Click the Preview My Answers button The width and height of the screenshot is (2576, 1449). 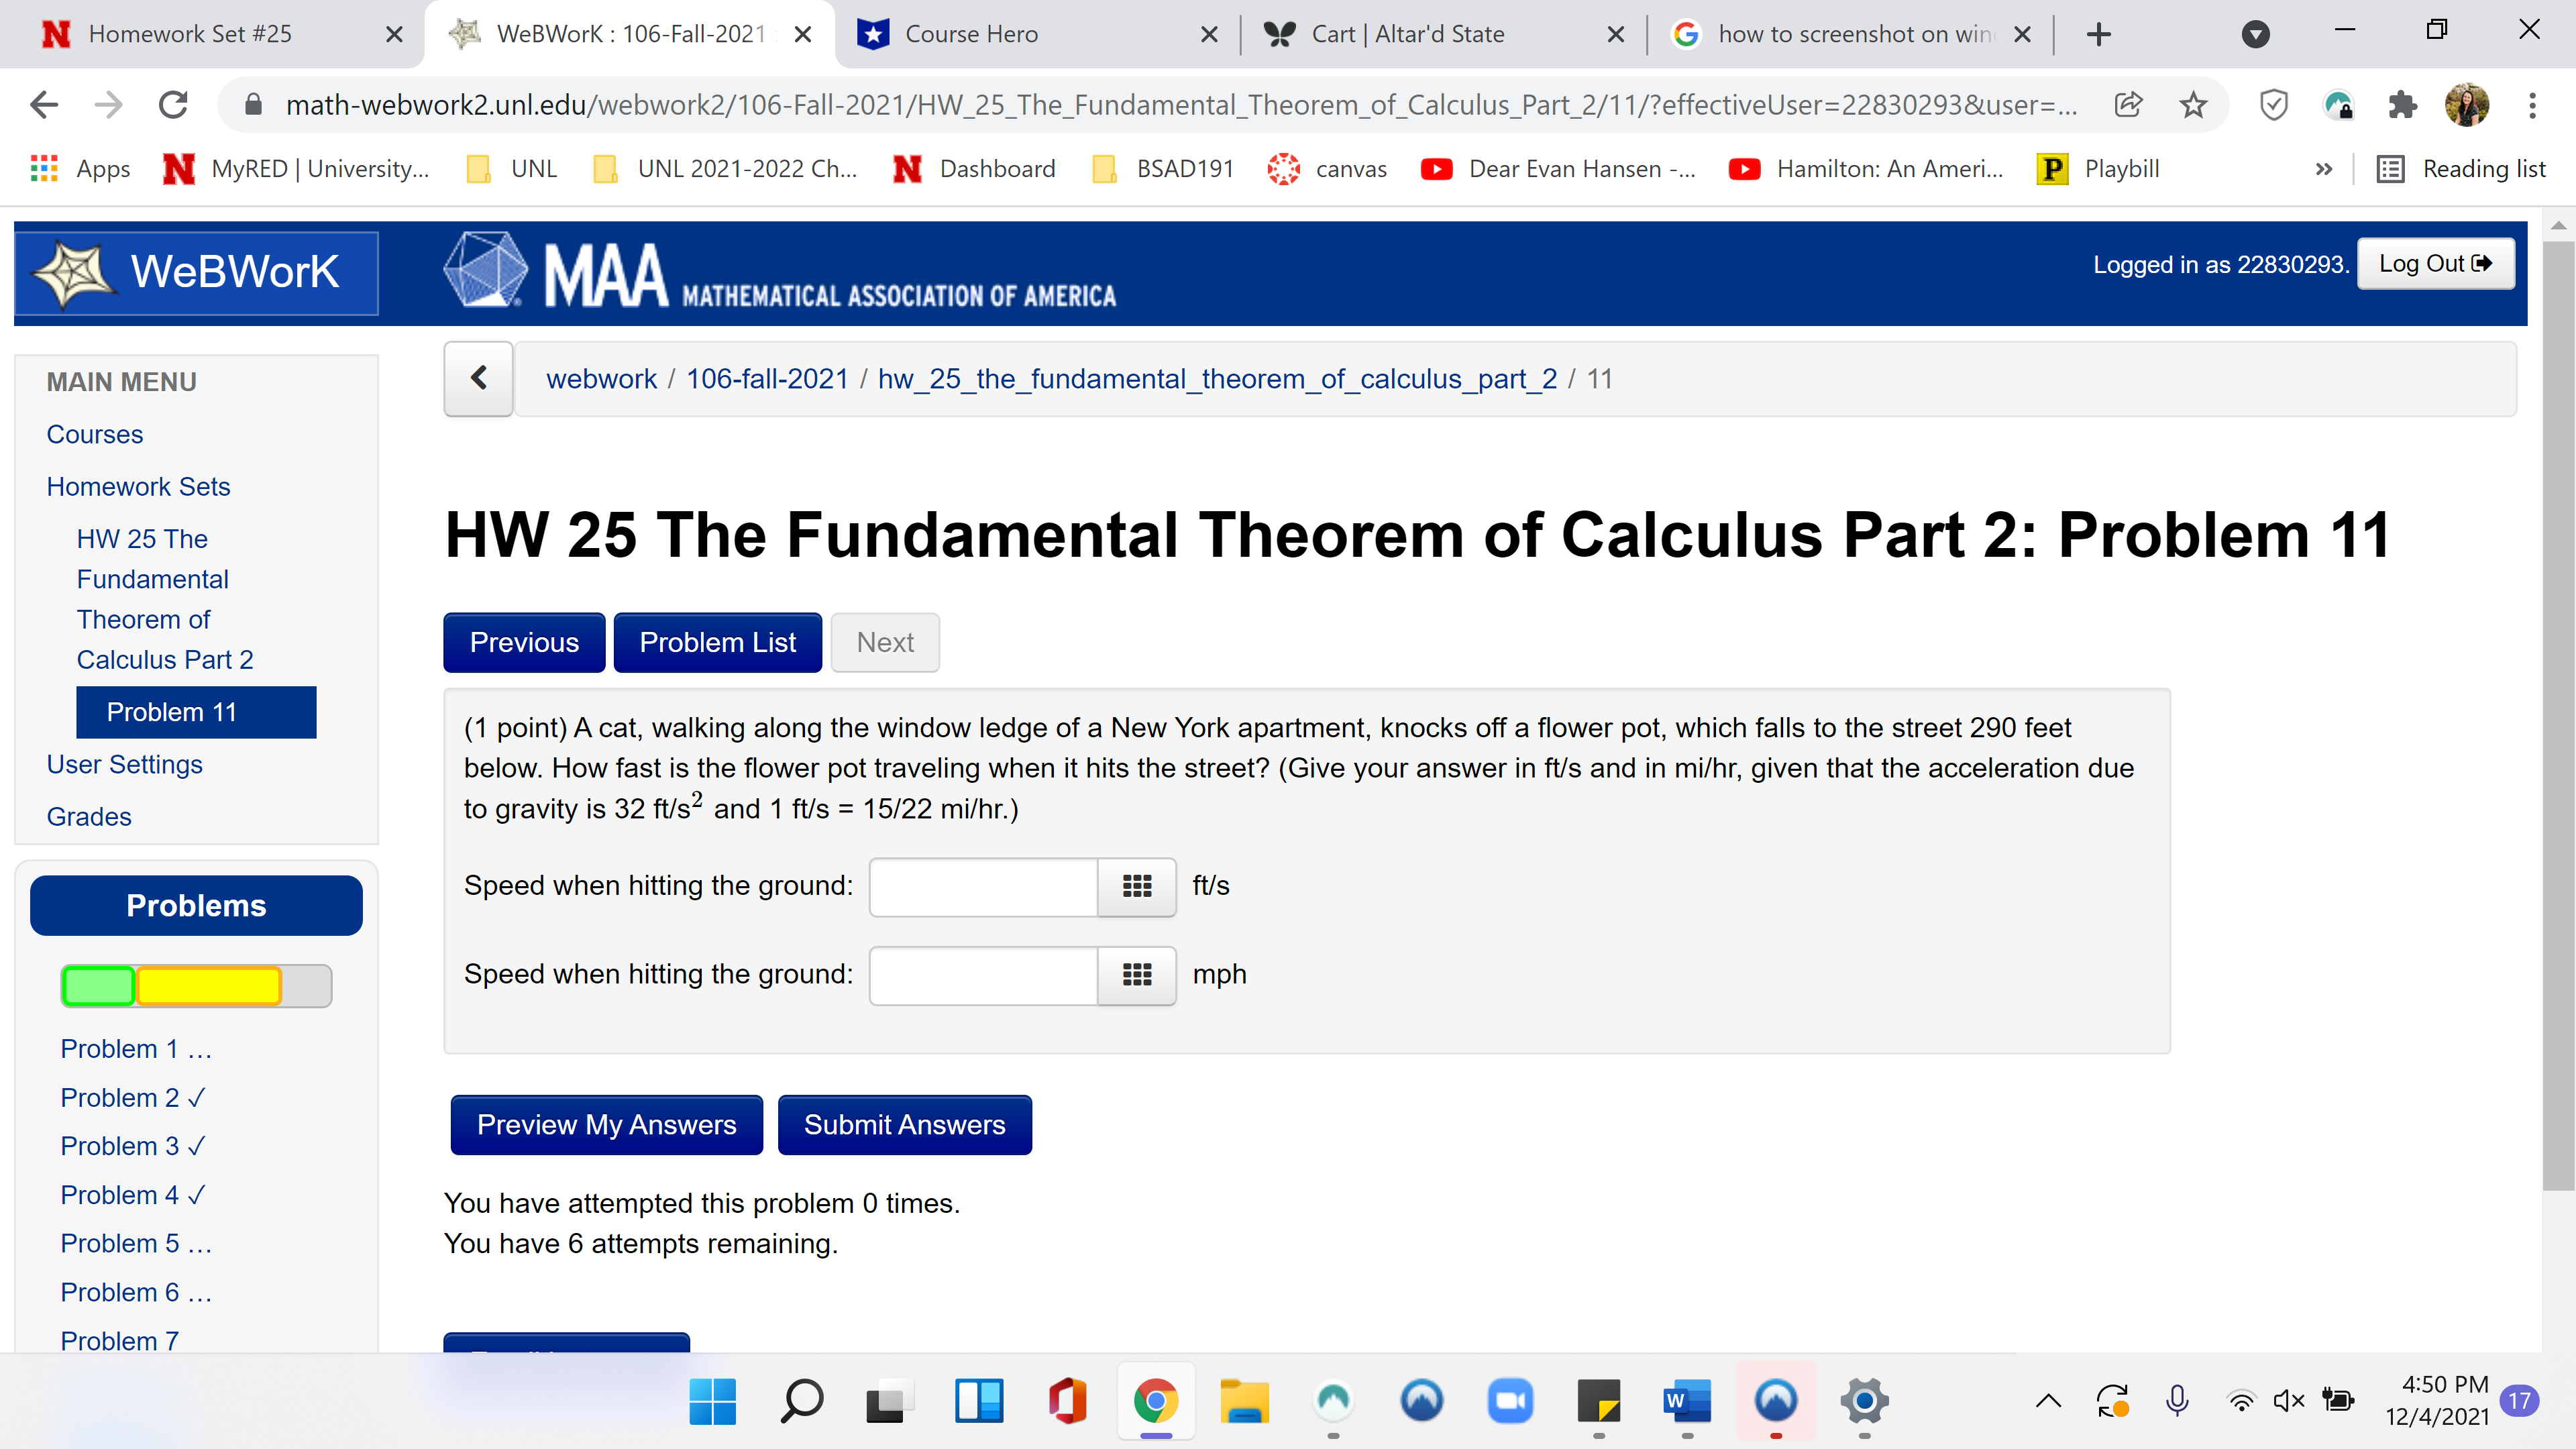coord(606,1124)
